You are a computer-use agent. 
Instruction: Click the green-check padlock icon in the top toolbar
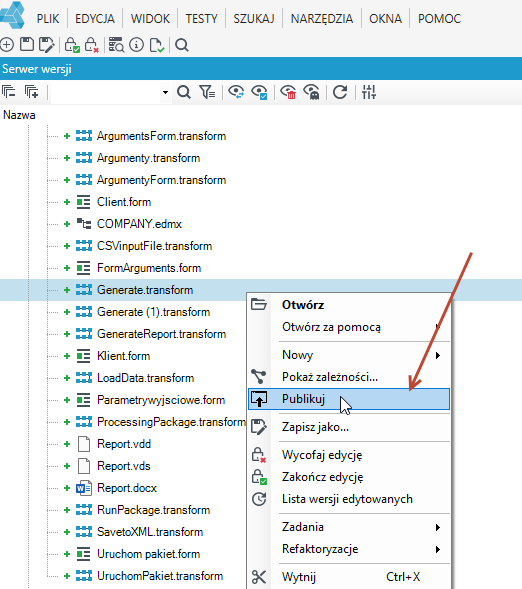point(72,45)
